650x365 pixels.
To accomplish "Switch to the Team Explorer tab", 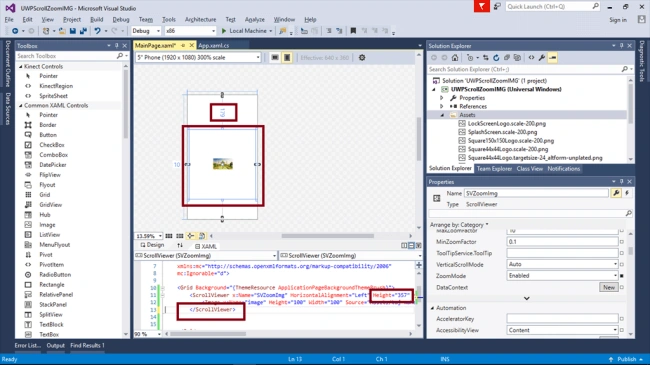I will (494, 169).
